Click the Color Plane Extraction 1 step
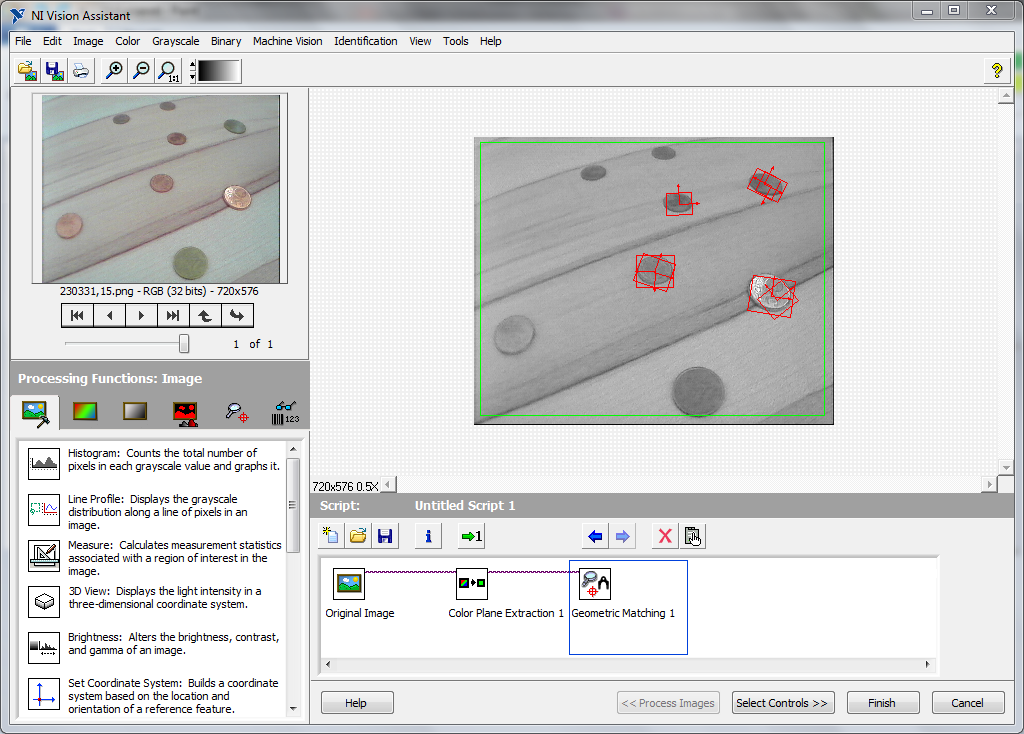Viewport: 1024px width, 734px height. 472,583
